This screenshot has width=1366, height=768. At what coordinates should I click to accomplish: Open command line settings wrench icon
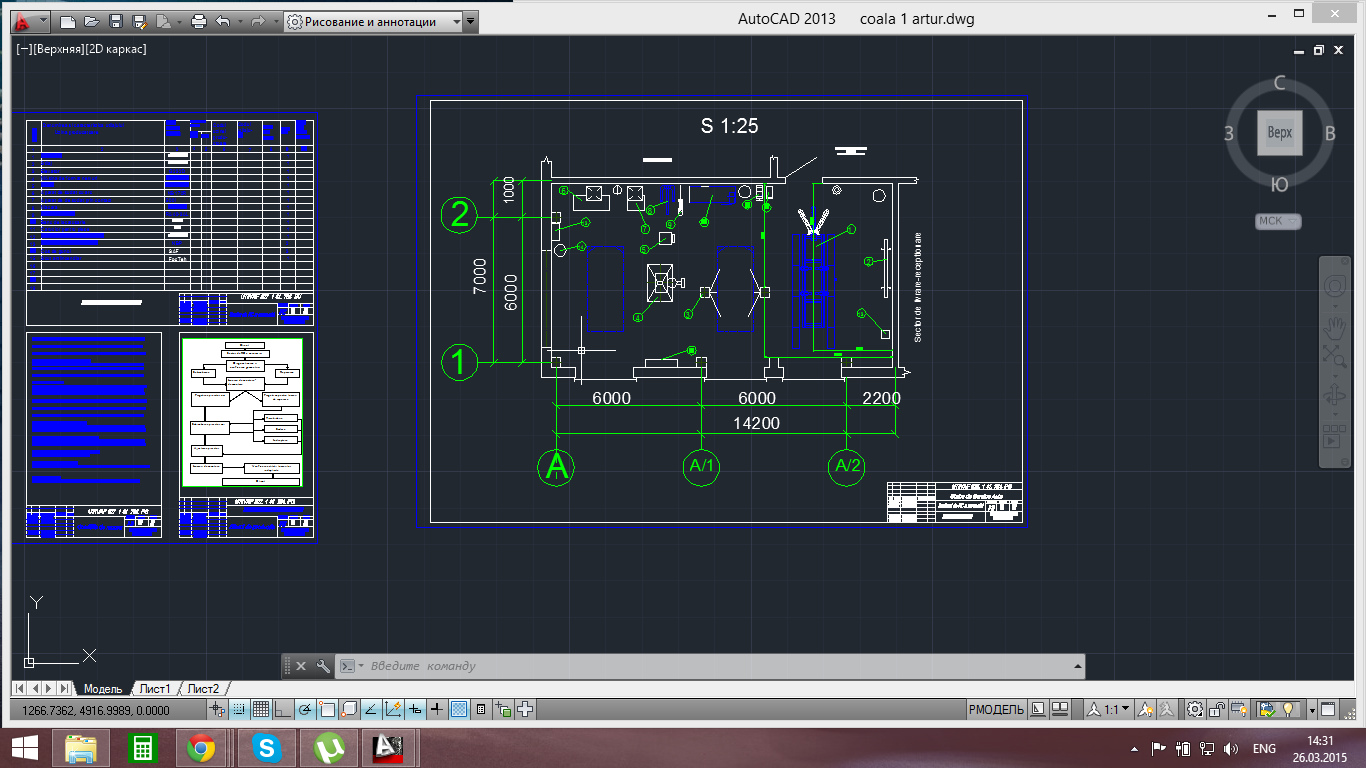click(323, 666)
